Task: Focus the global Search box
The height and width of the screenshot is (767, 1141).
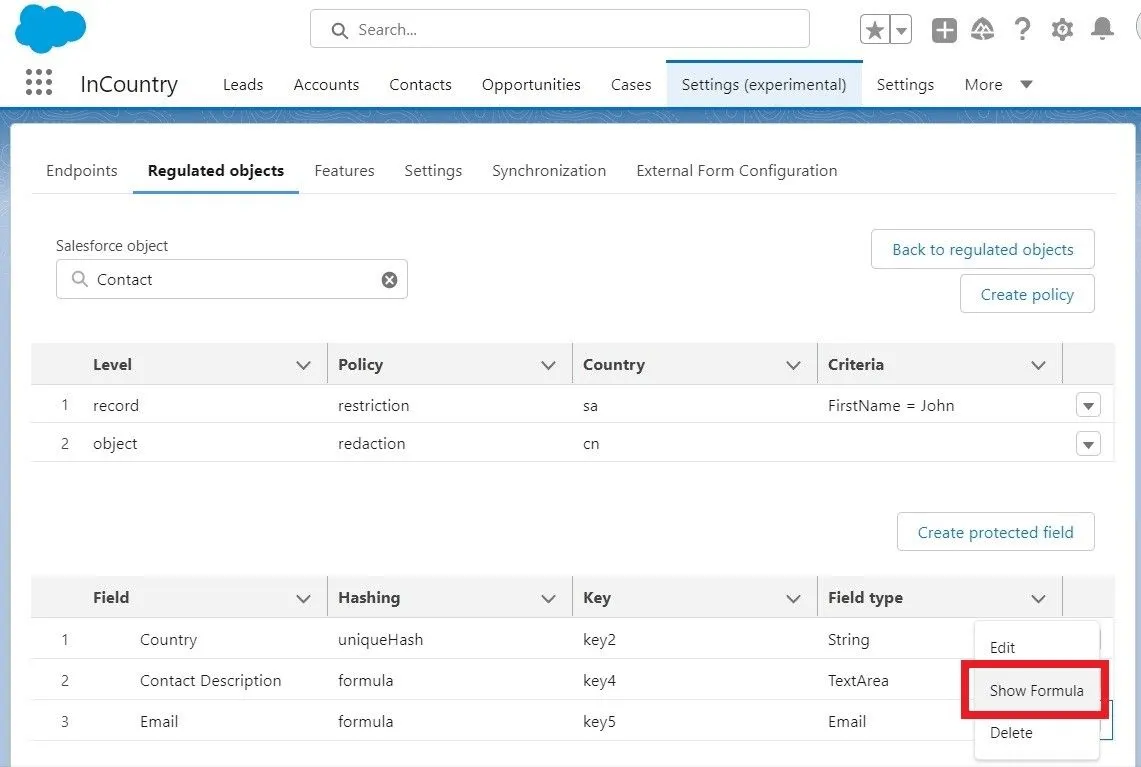Action: pyautogui.click(x=560, y=30)
